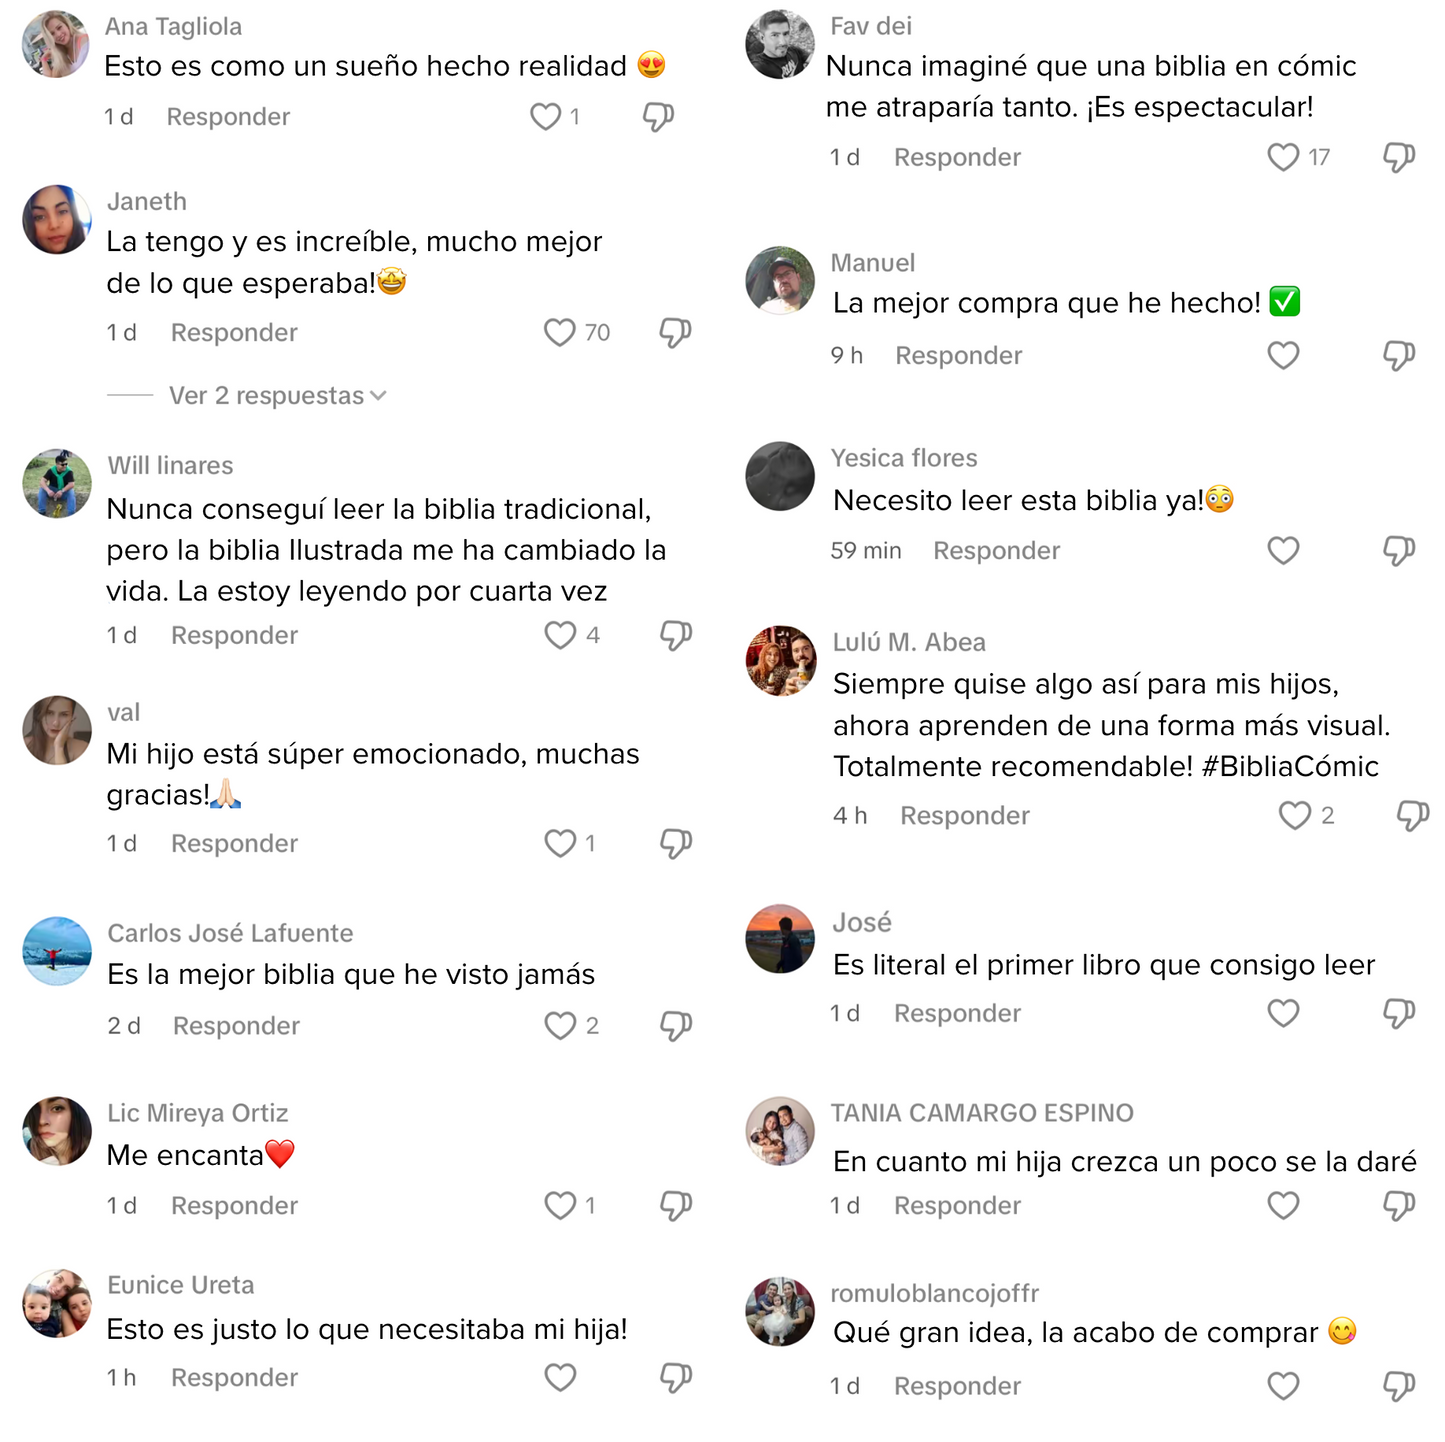Expand the 'Ver 2 respuestas' replies
1445x1442 pixels.
(x=277, y=396)
